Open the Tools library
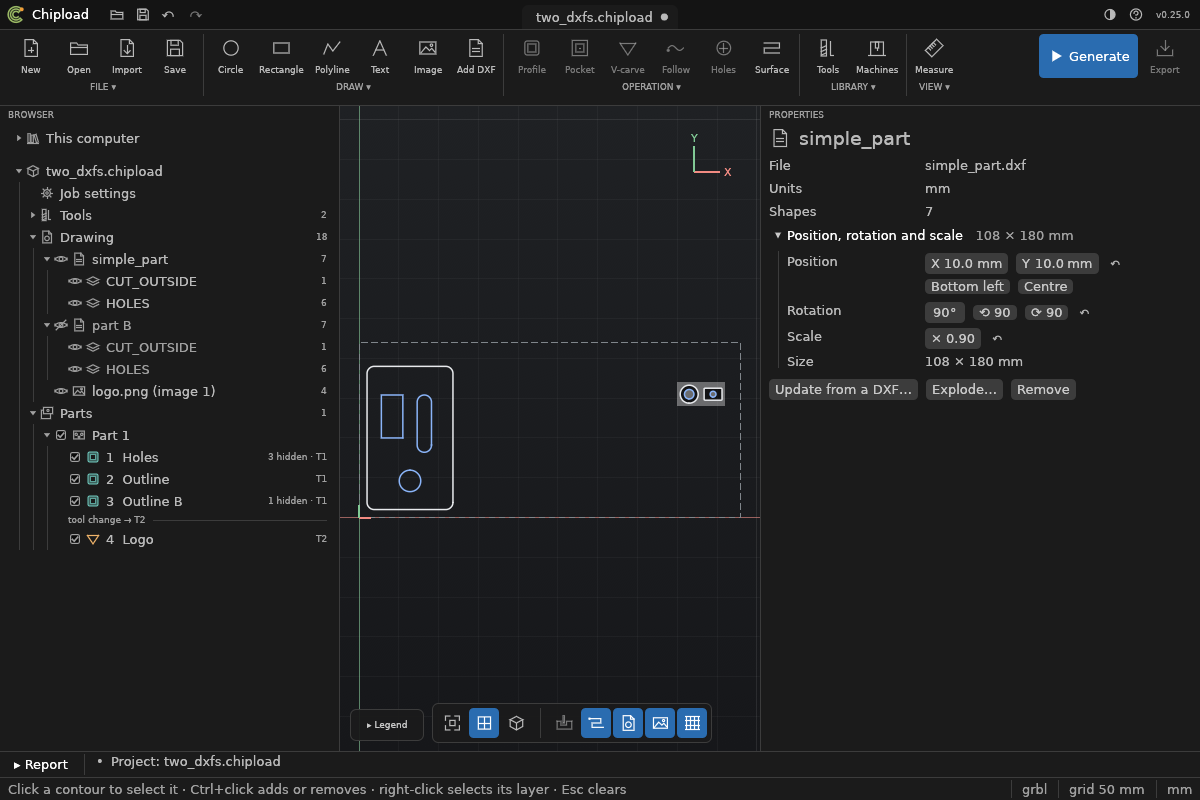1200x800 pixels. point(828,56)
